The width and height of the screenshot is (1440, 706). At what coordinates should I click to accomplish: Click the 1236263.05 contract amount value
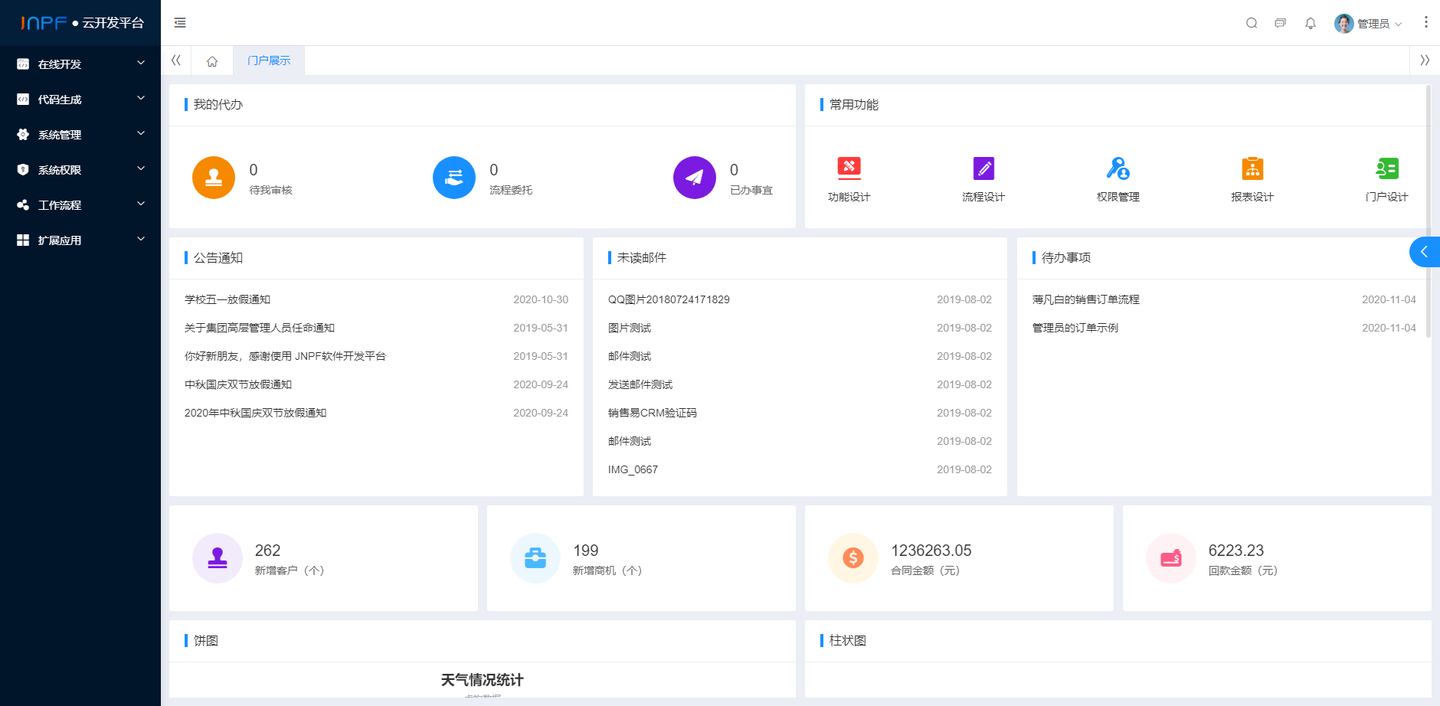coord(931,551)
